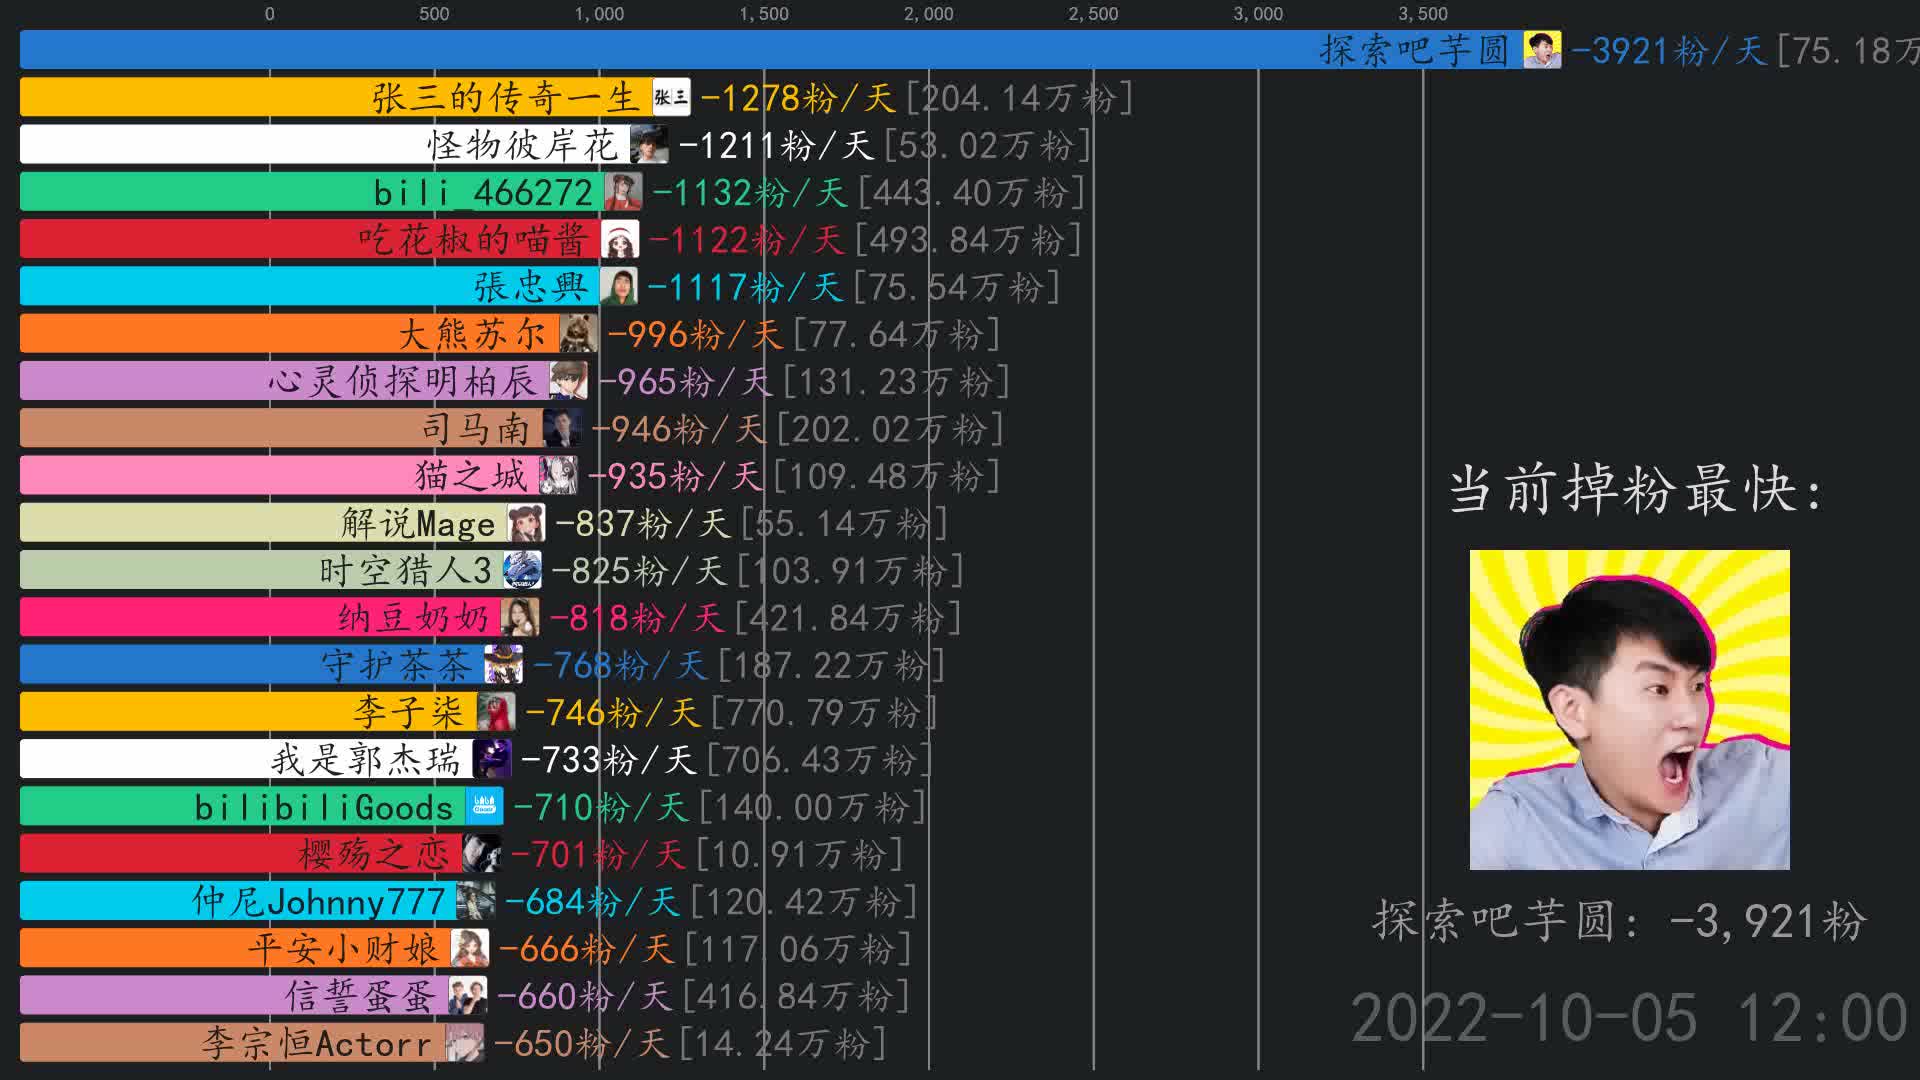Click the 张三 avatar icon beside 张三的传奇一生

(671, 97)
